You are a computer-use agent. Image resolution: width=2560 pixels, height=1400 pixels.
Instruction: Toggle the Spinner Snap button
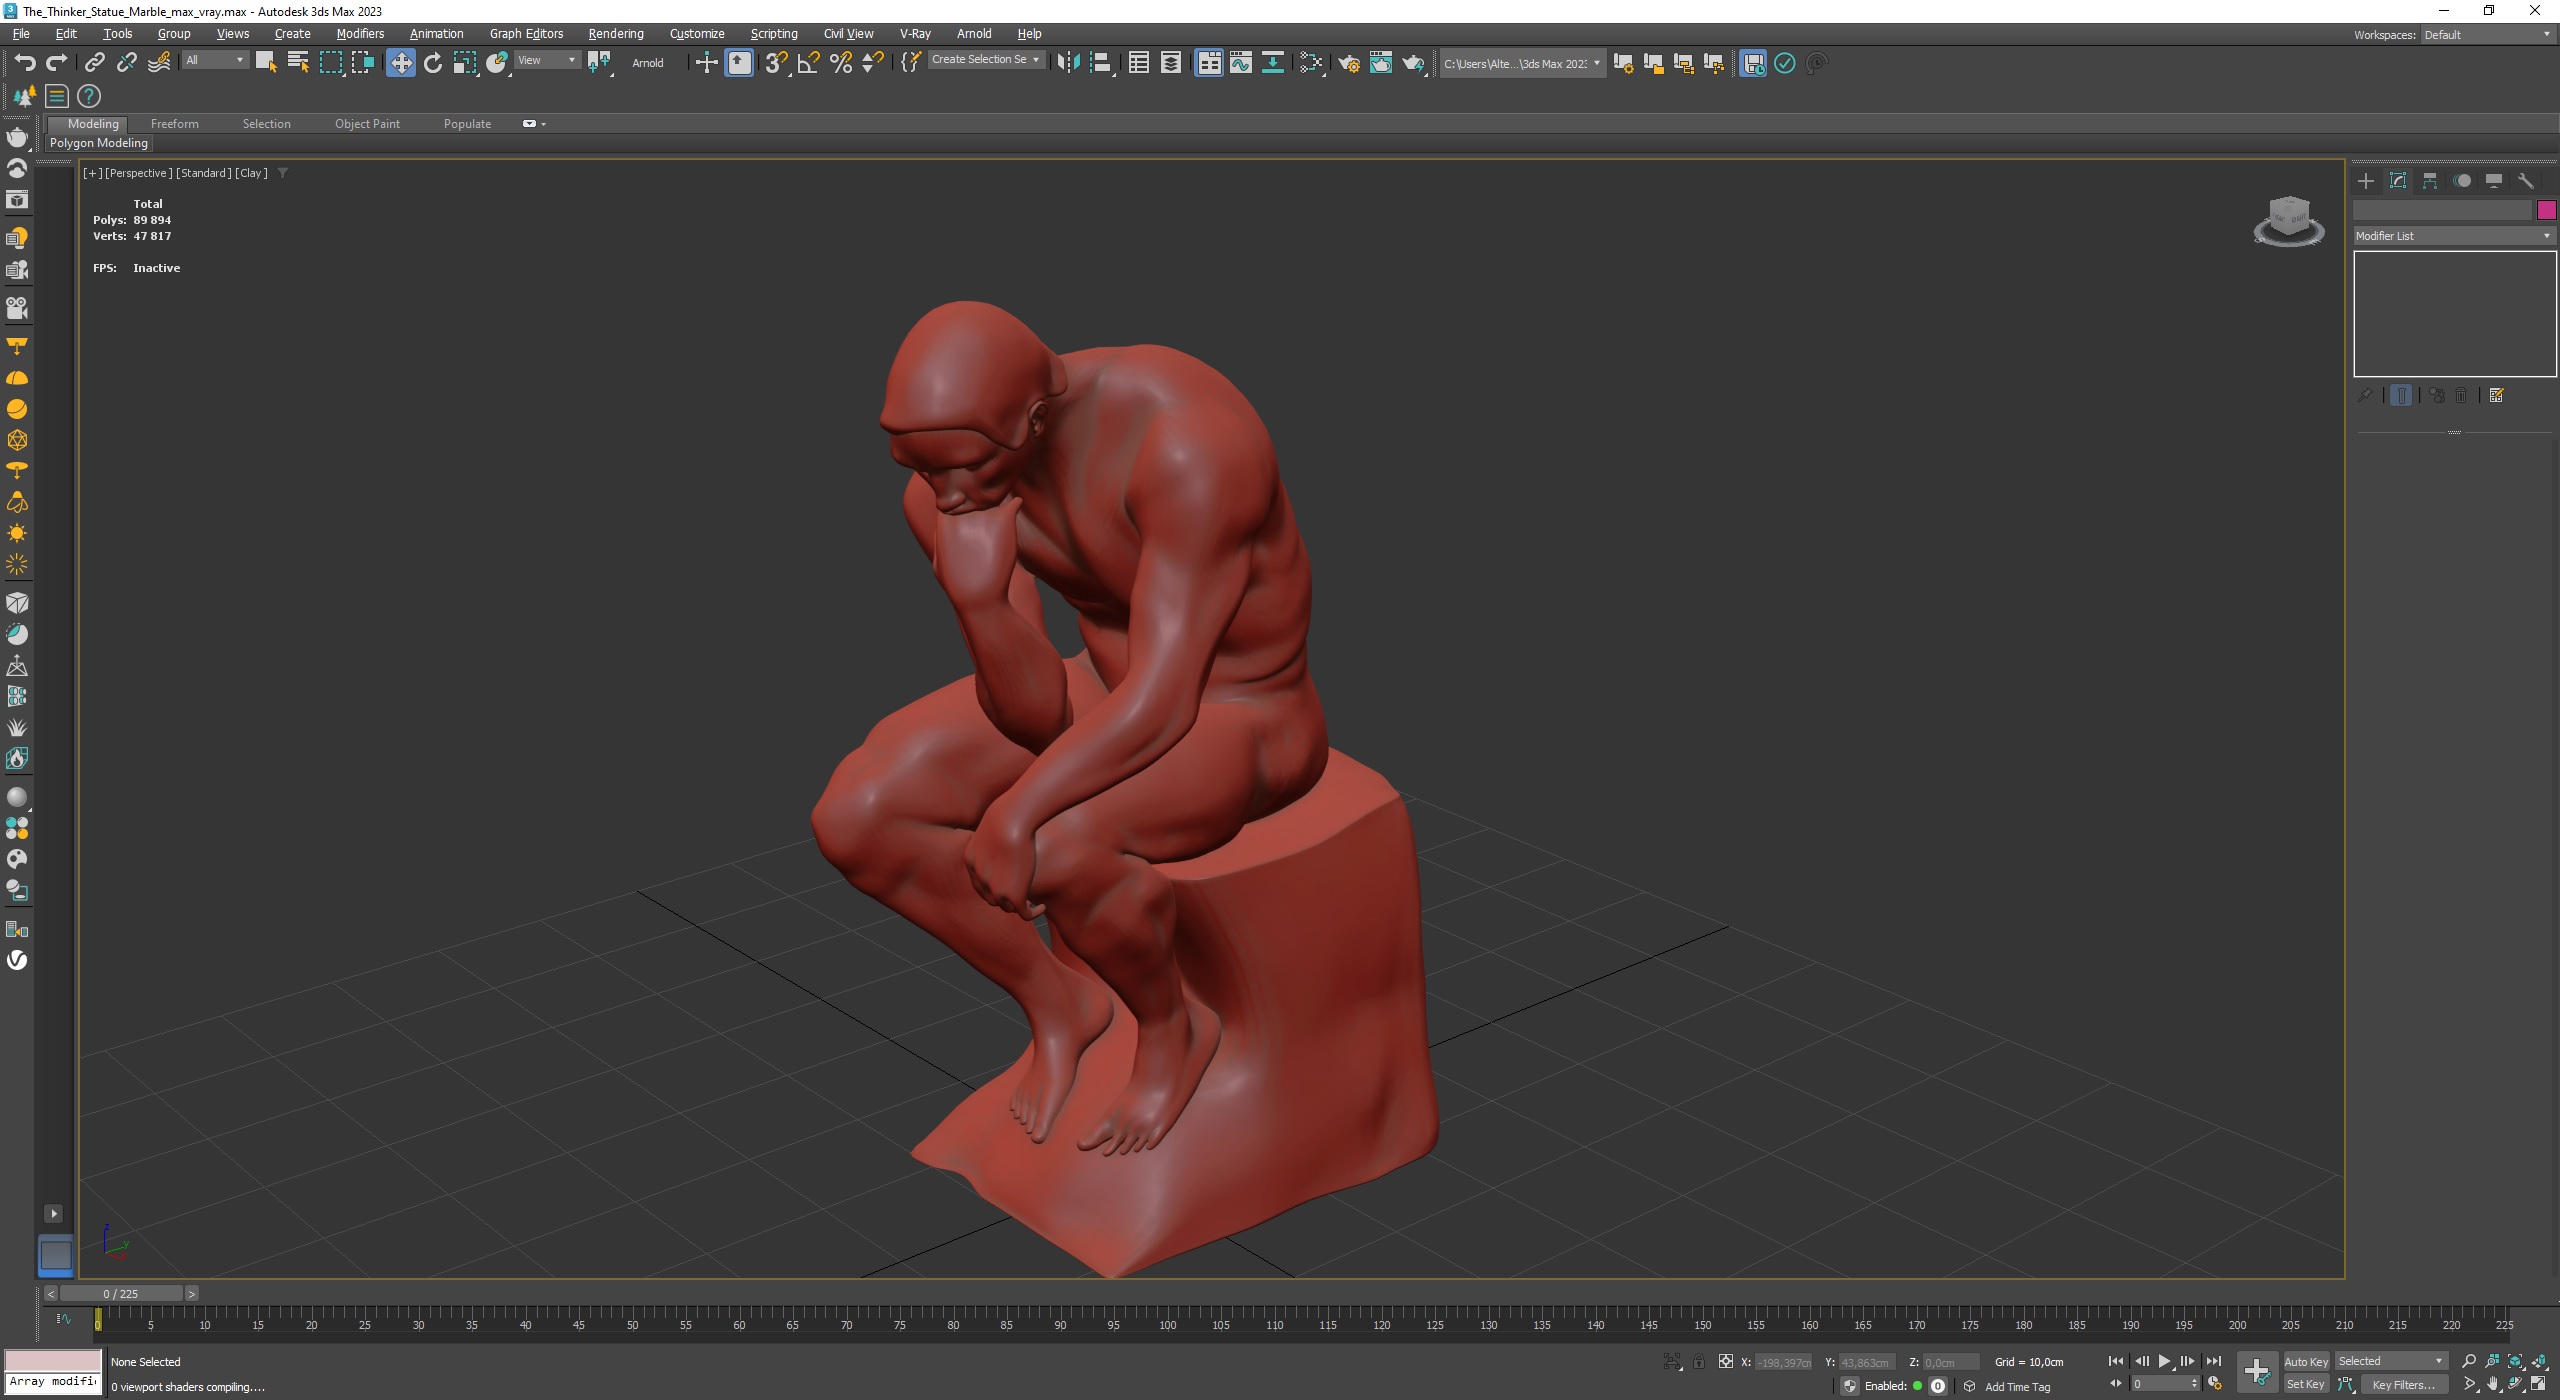pos(873,63)
